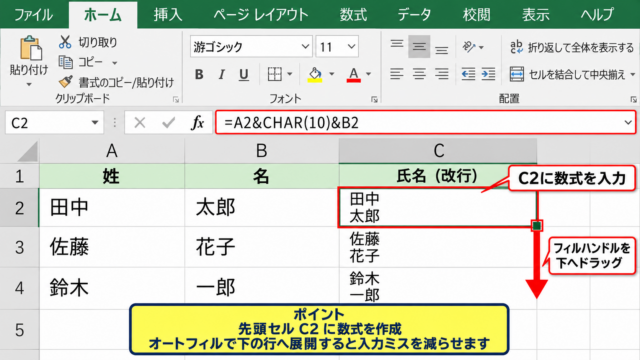Screen dimensions: 640x360
Task: Switch to the 挿入 tab
Action: (168, 15)
